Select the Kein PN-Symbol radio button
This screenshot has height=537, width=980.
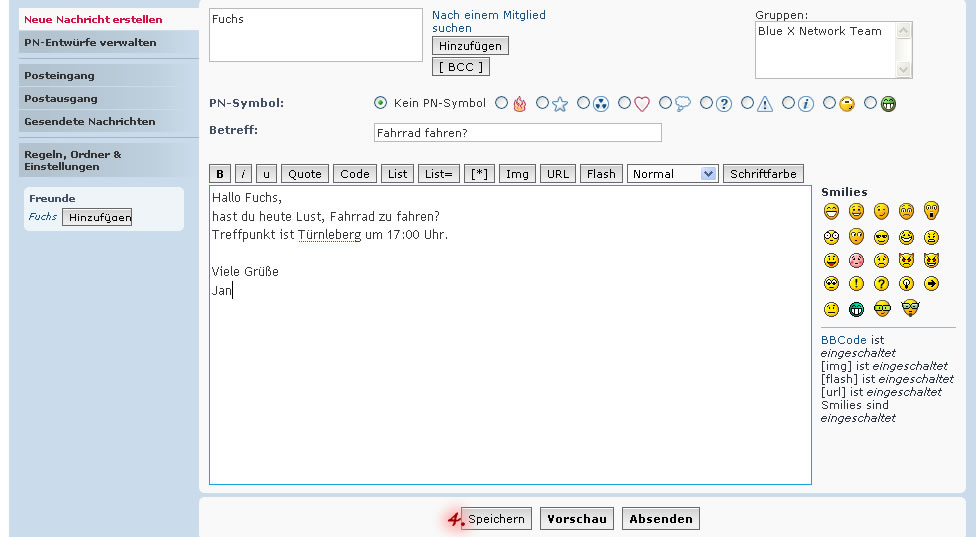click(x=380, y=103)
